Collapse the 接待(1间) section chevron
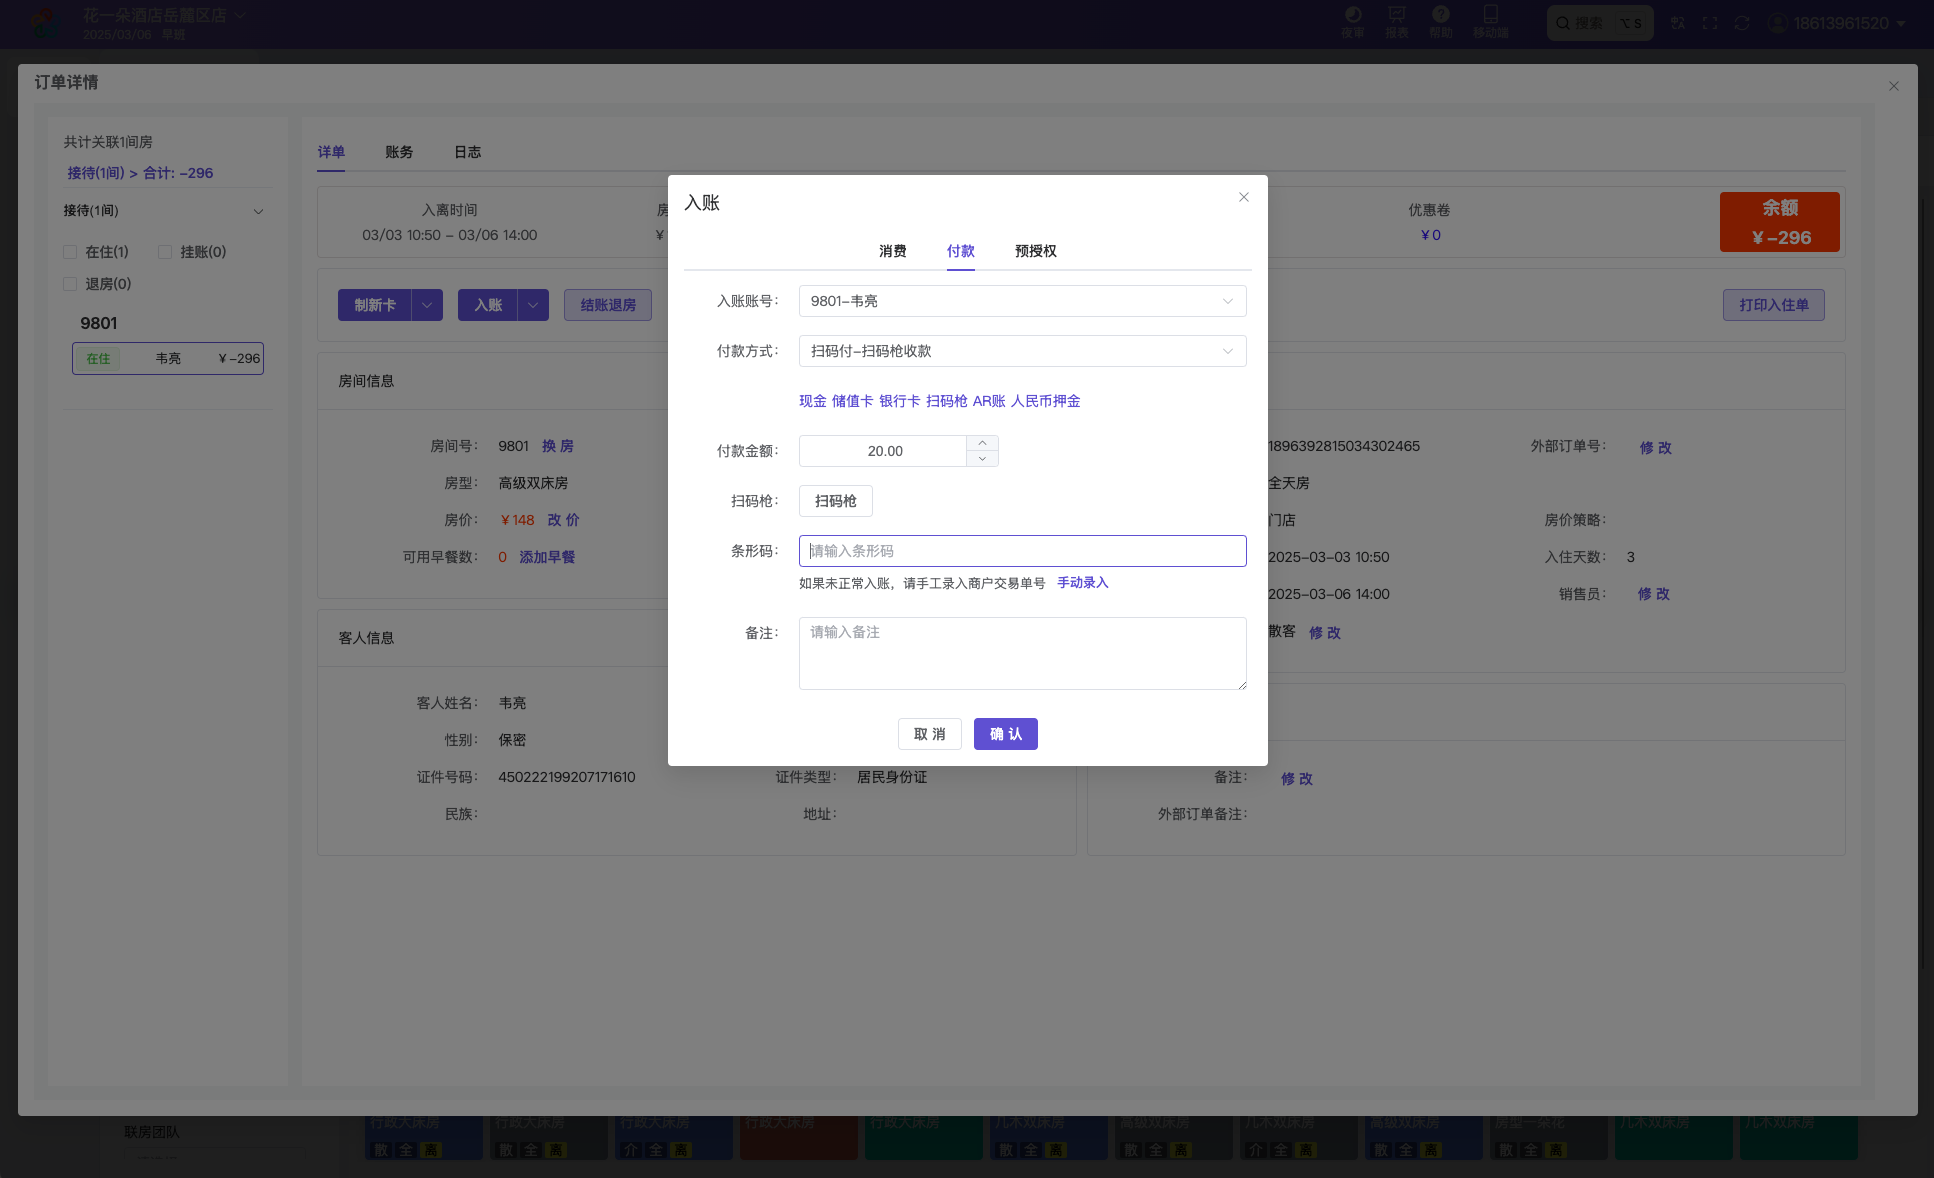 [x=258, y=211]
